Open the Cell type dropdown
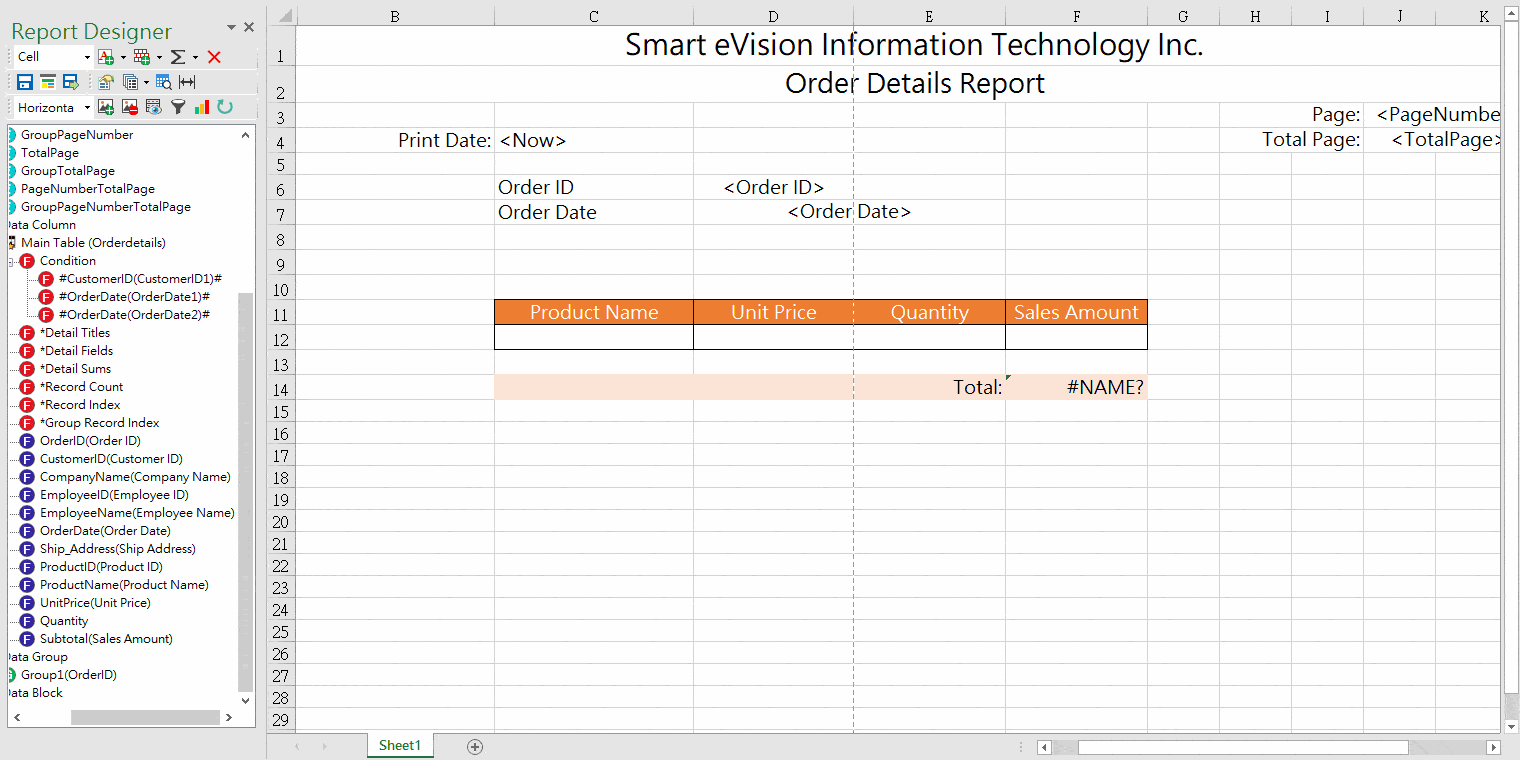Viewport: 1520px width, 760px height. tap(87, 57)
